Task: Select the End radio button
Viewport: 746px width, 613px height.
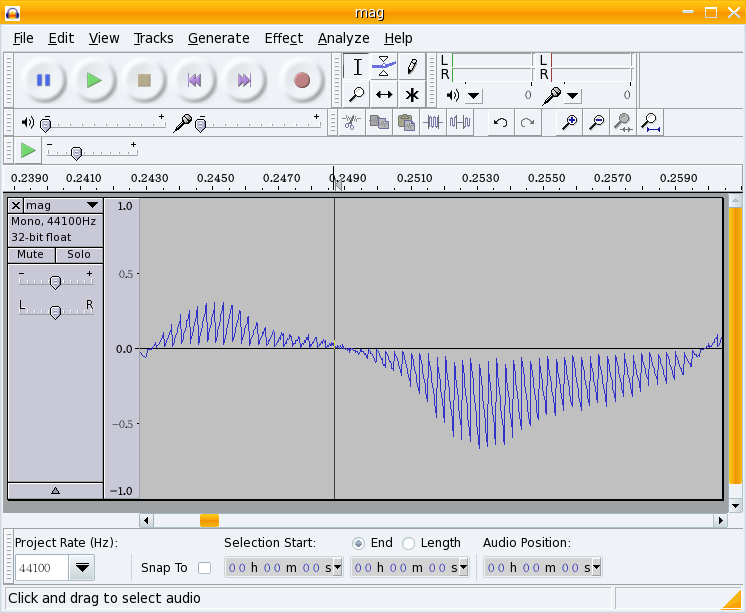Action: pyautogui.click(x=358, y=543)
